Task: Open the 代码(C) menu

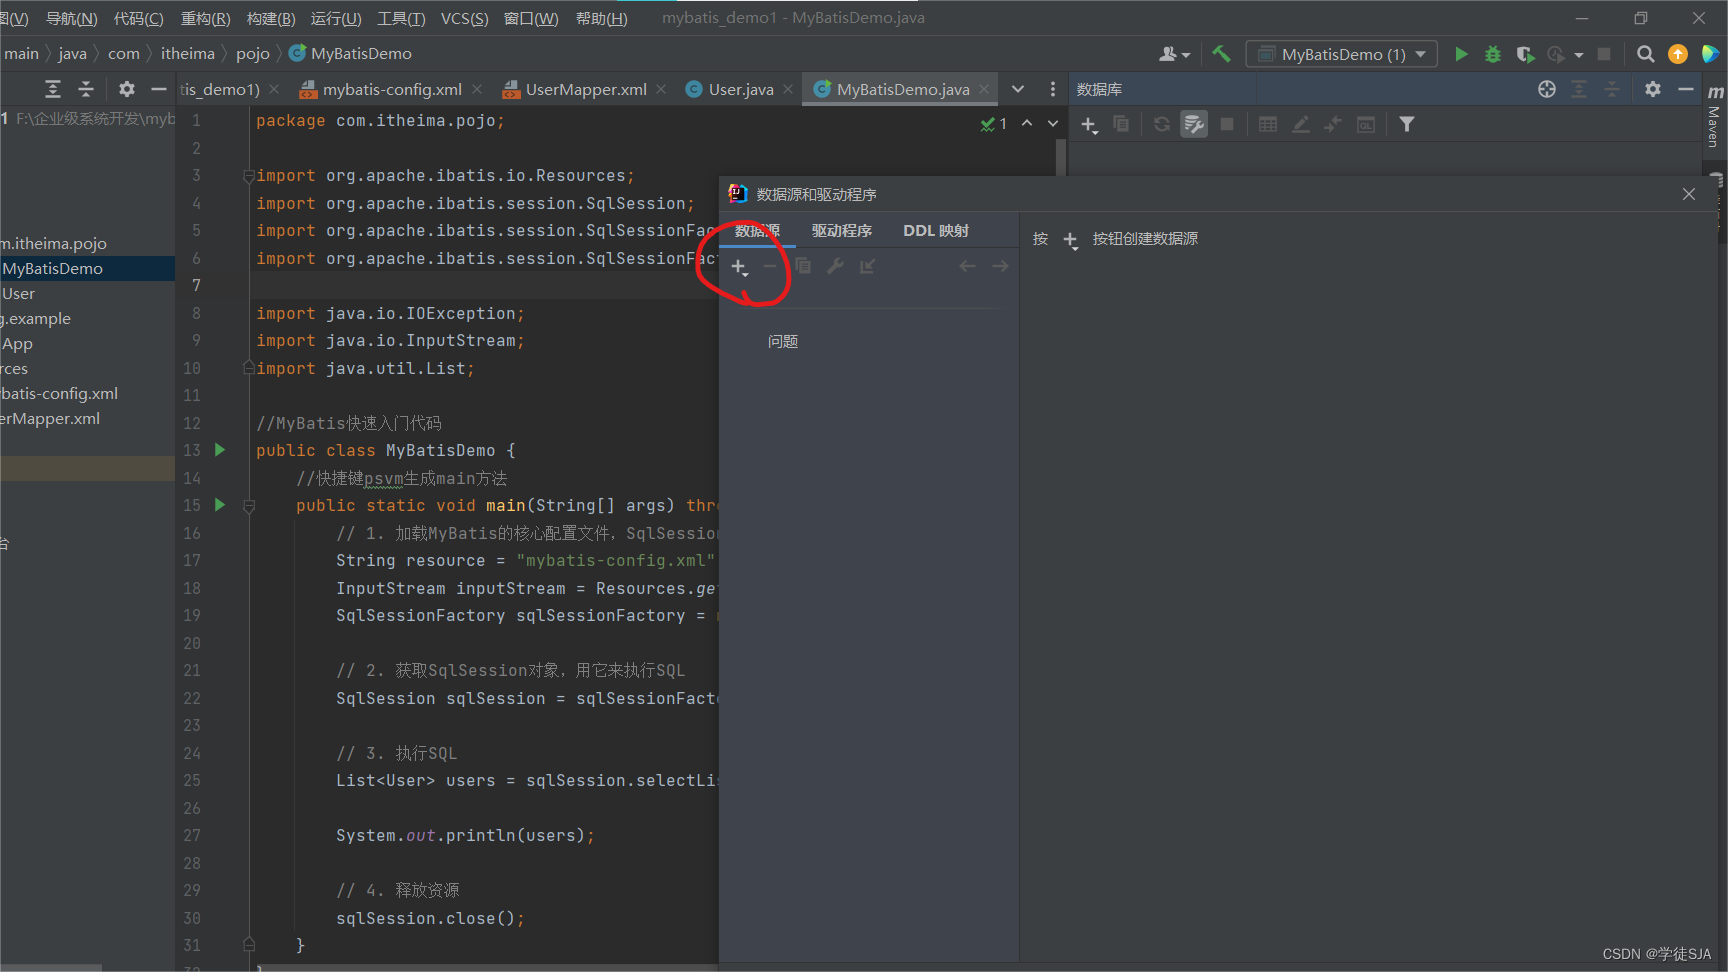Action: 139,18
